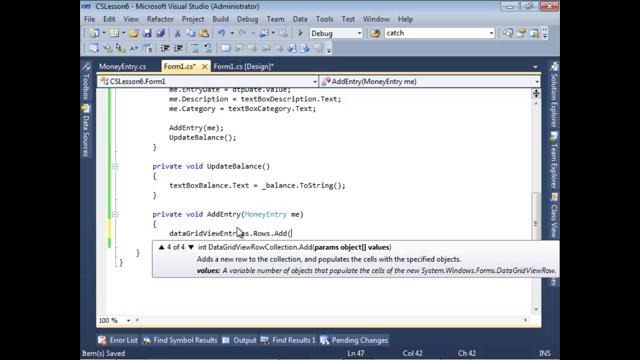Click the Undo arrow icon

click(x=222, y=33)
